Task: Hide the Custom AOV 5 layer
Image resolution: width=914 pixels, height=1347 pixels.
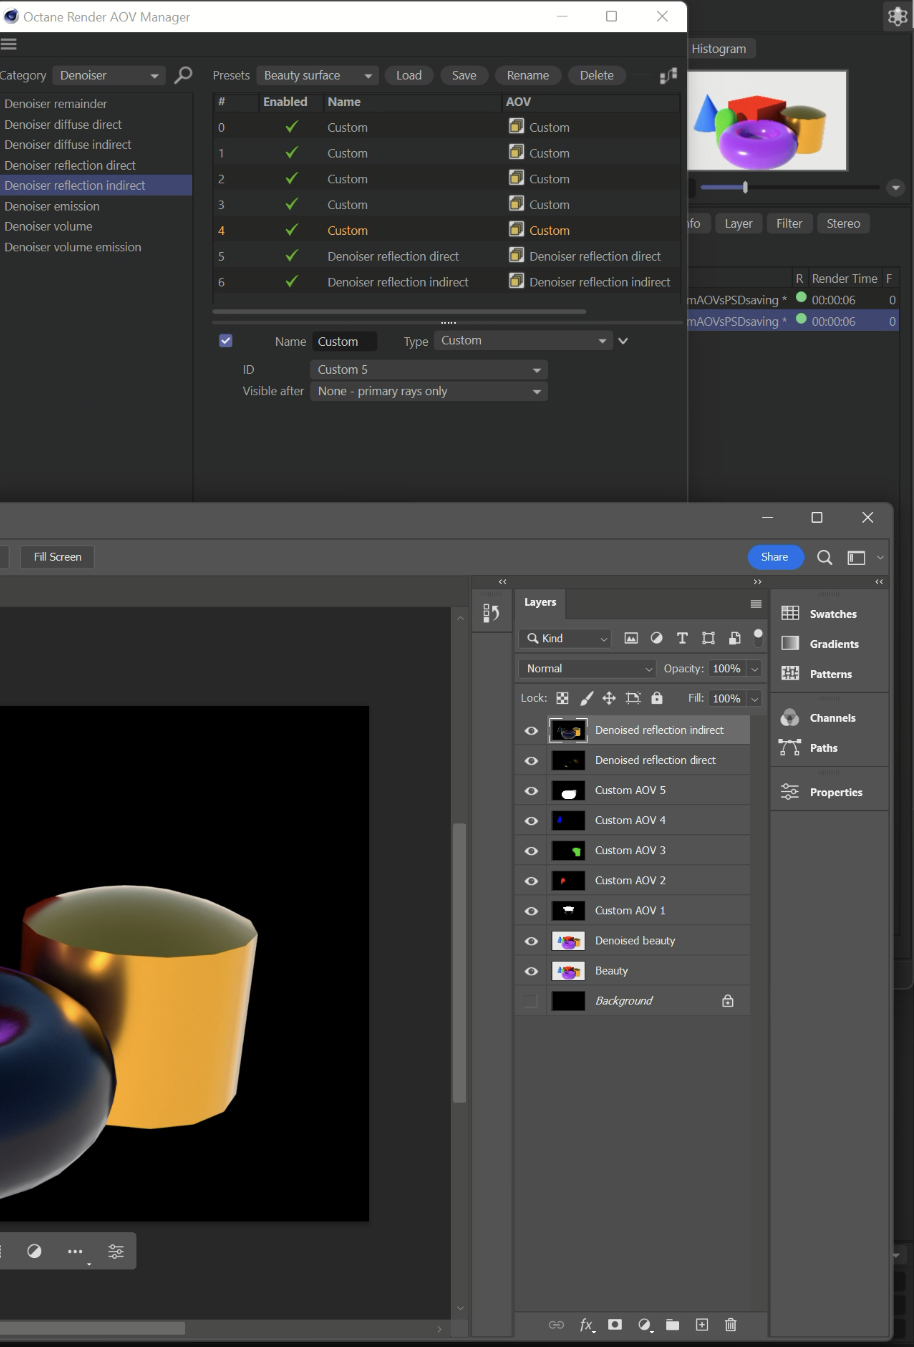Action: click(x=531, y=791)
